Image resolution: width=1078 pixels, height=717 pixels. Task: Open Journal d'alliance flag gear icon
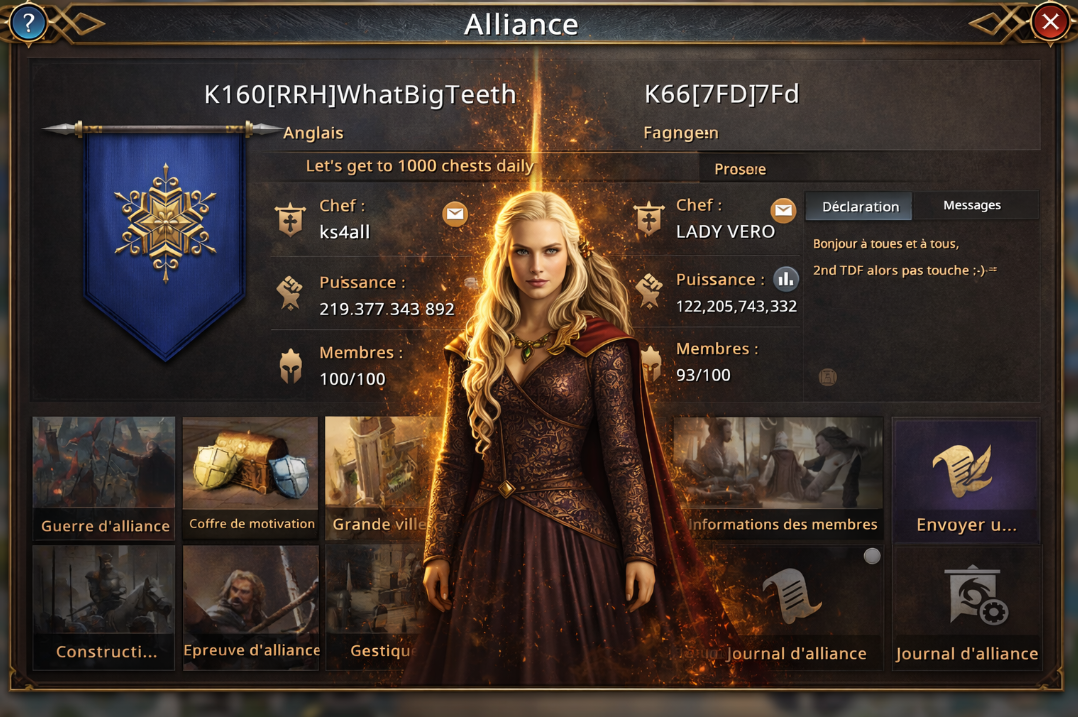pyautogui.click(x=967, y=608)
